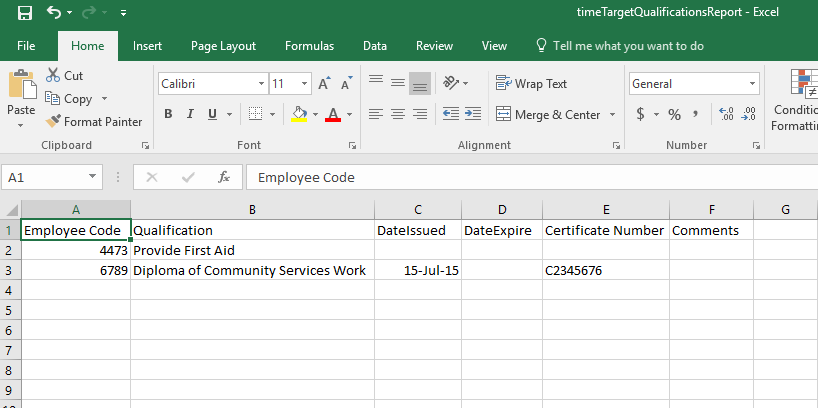818x408 pixels.
Task: Open Insert Function fx dialog
Action: (x=224, y=177)
